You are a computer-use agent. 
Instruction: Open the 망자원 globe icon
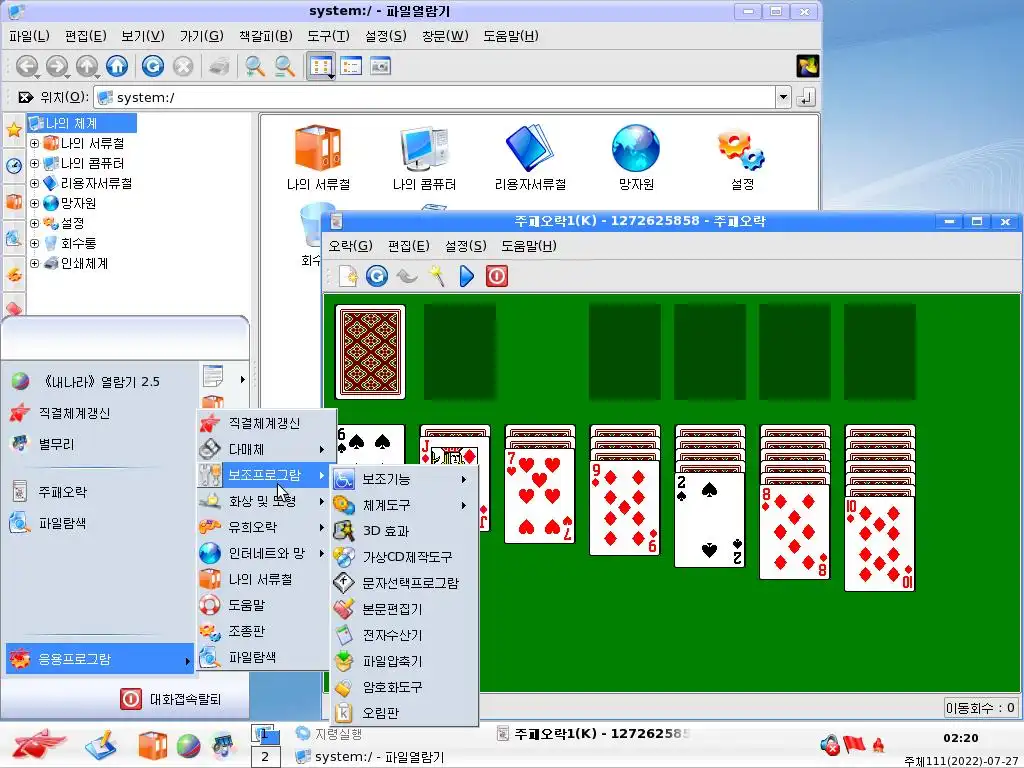tap(636, 158)
